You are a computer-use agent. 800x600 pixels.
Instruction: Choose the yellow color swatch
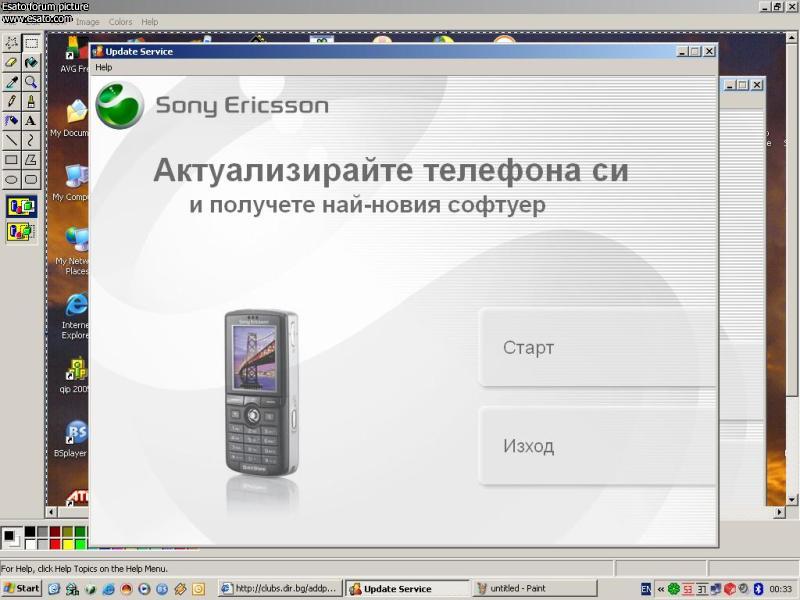pyautogui.click(x=67, y=544)
